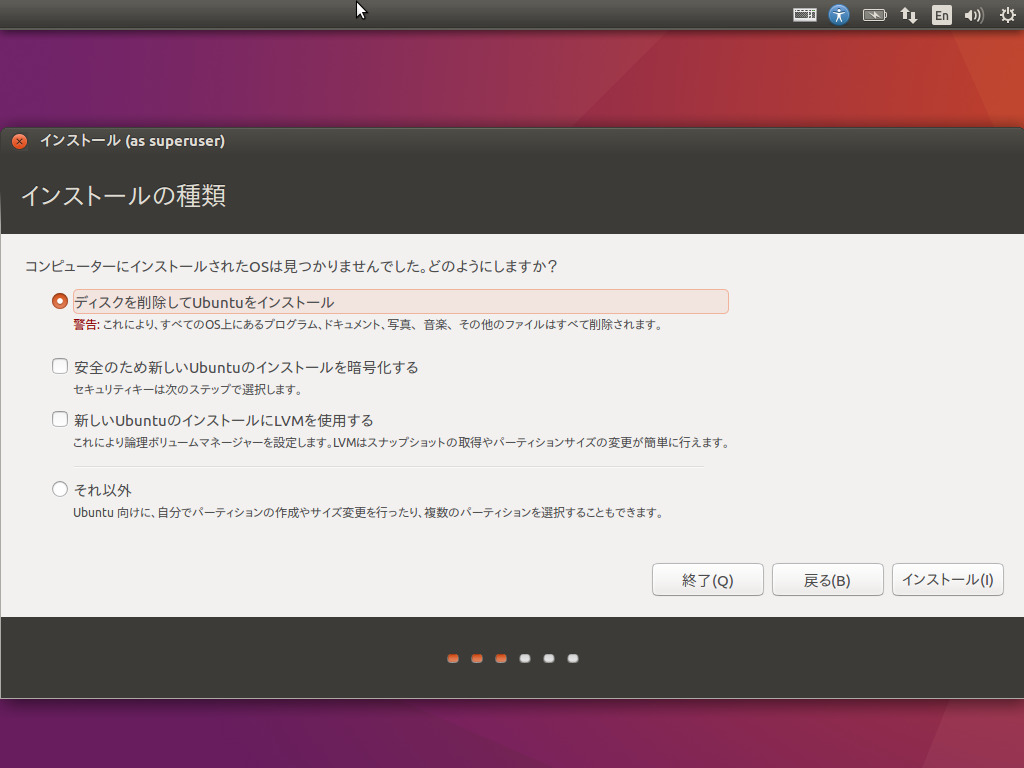
Task: Click the 終了(Q) quit button
Action: (707, 580)
